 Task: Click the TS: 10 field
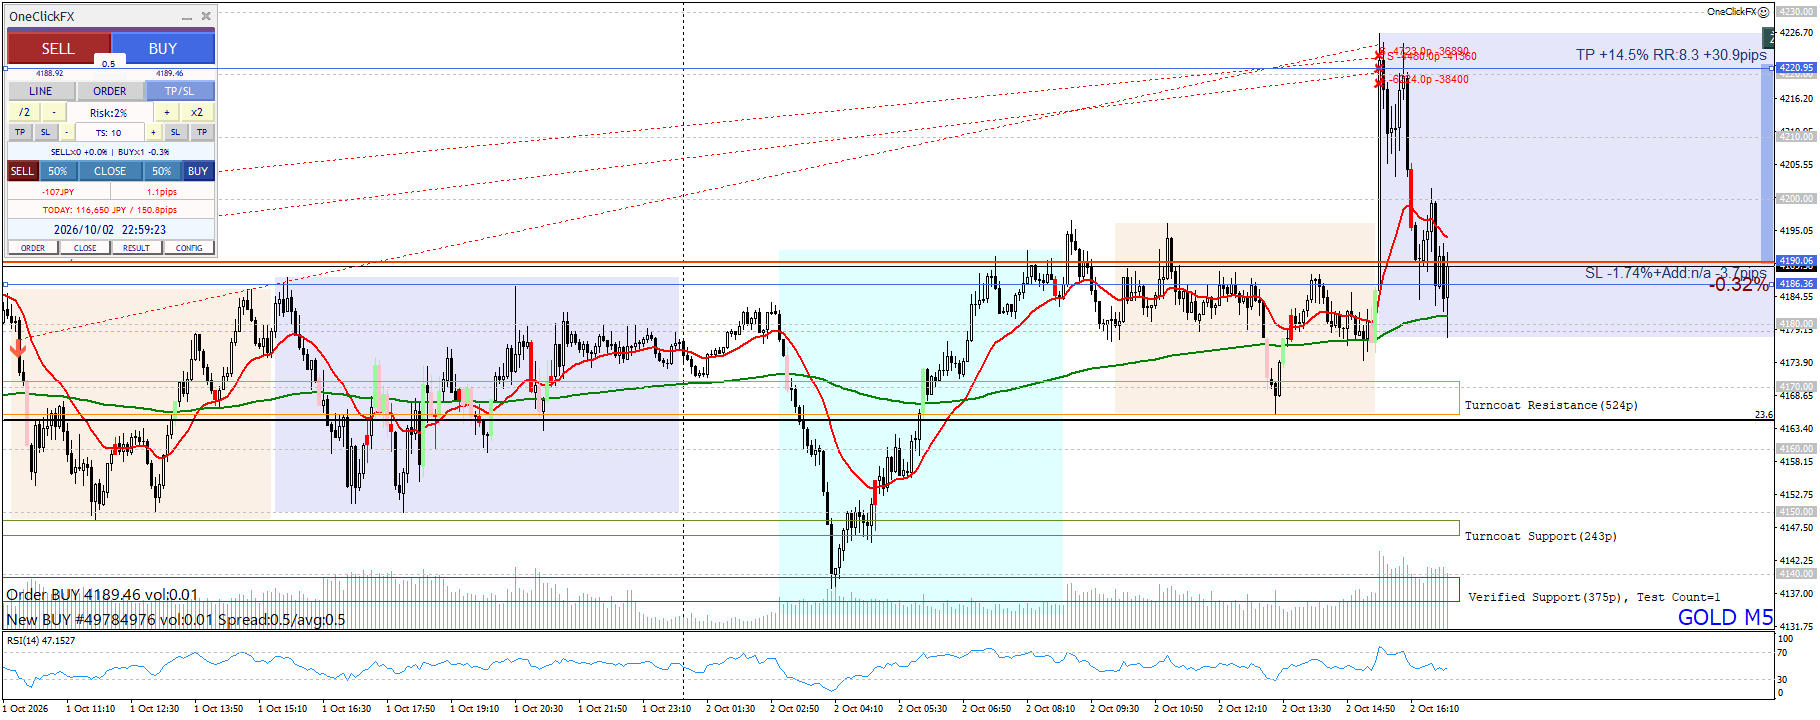[109, 132]
